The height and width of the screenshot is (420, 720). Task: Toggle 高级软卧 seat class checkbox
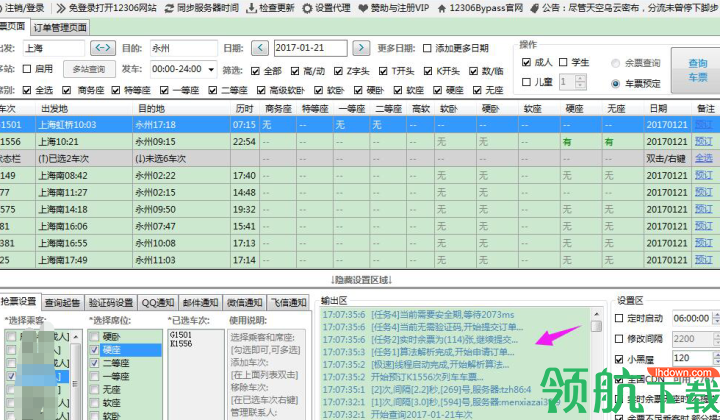click(261, 90)
